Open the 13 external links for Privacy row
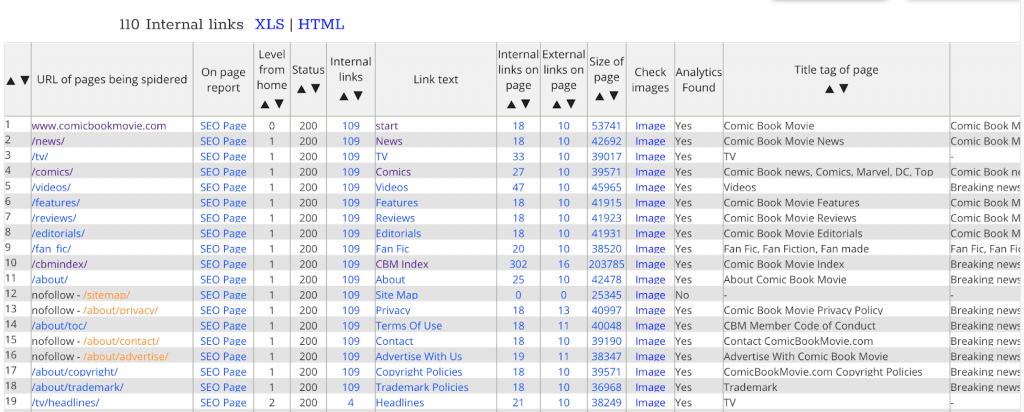 coord(564,310)
